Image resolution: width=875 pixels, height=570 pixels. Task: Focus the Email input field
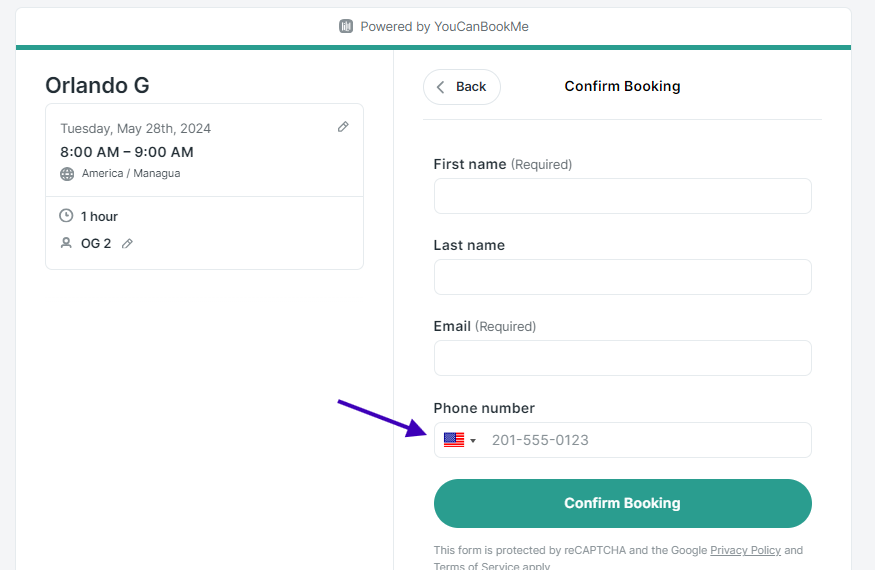622,358
